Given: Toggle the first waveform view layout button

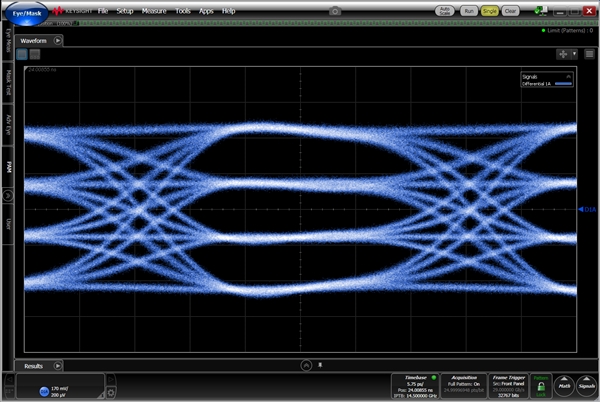Looking at the screenshot, I should [x=22, y=54].
